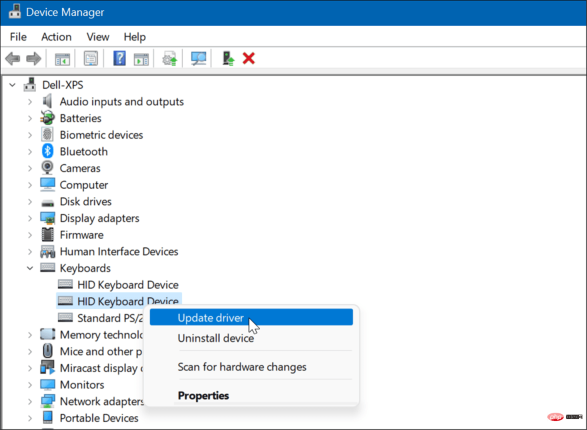Screen dimensions: 587x430
Task: Click the Keyboards category icon
Action: pos(48,268)
